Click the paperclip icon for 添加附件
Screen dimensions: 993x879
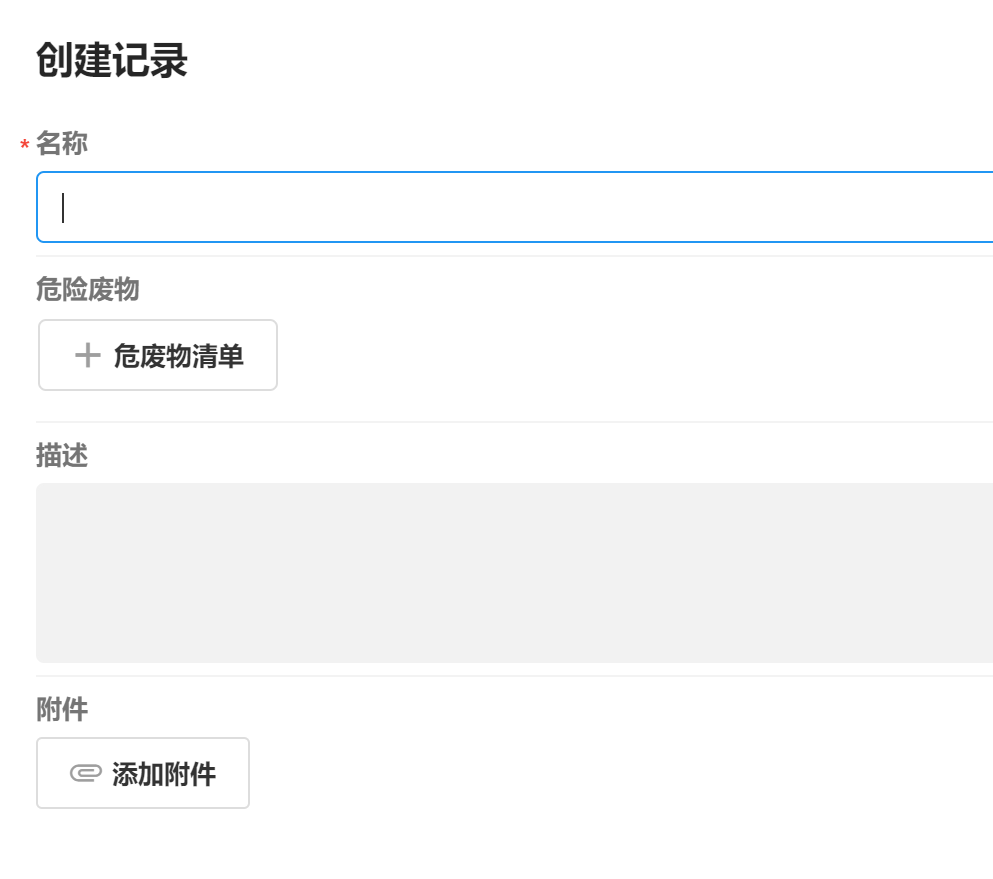click(86, 773)
